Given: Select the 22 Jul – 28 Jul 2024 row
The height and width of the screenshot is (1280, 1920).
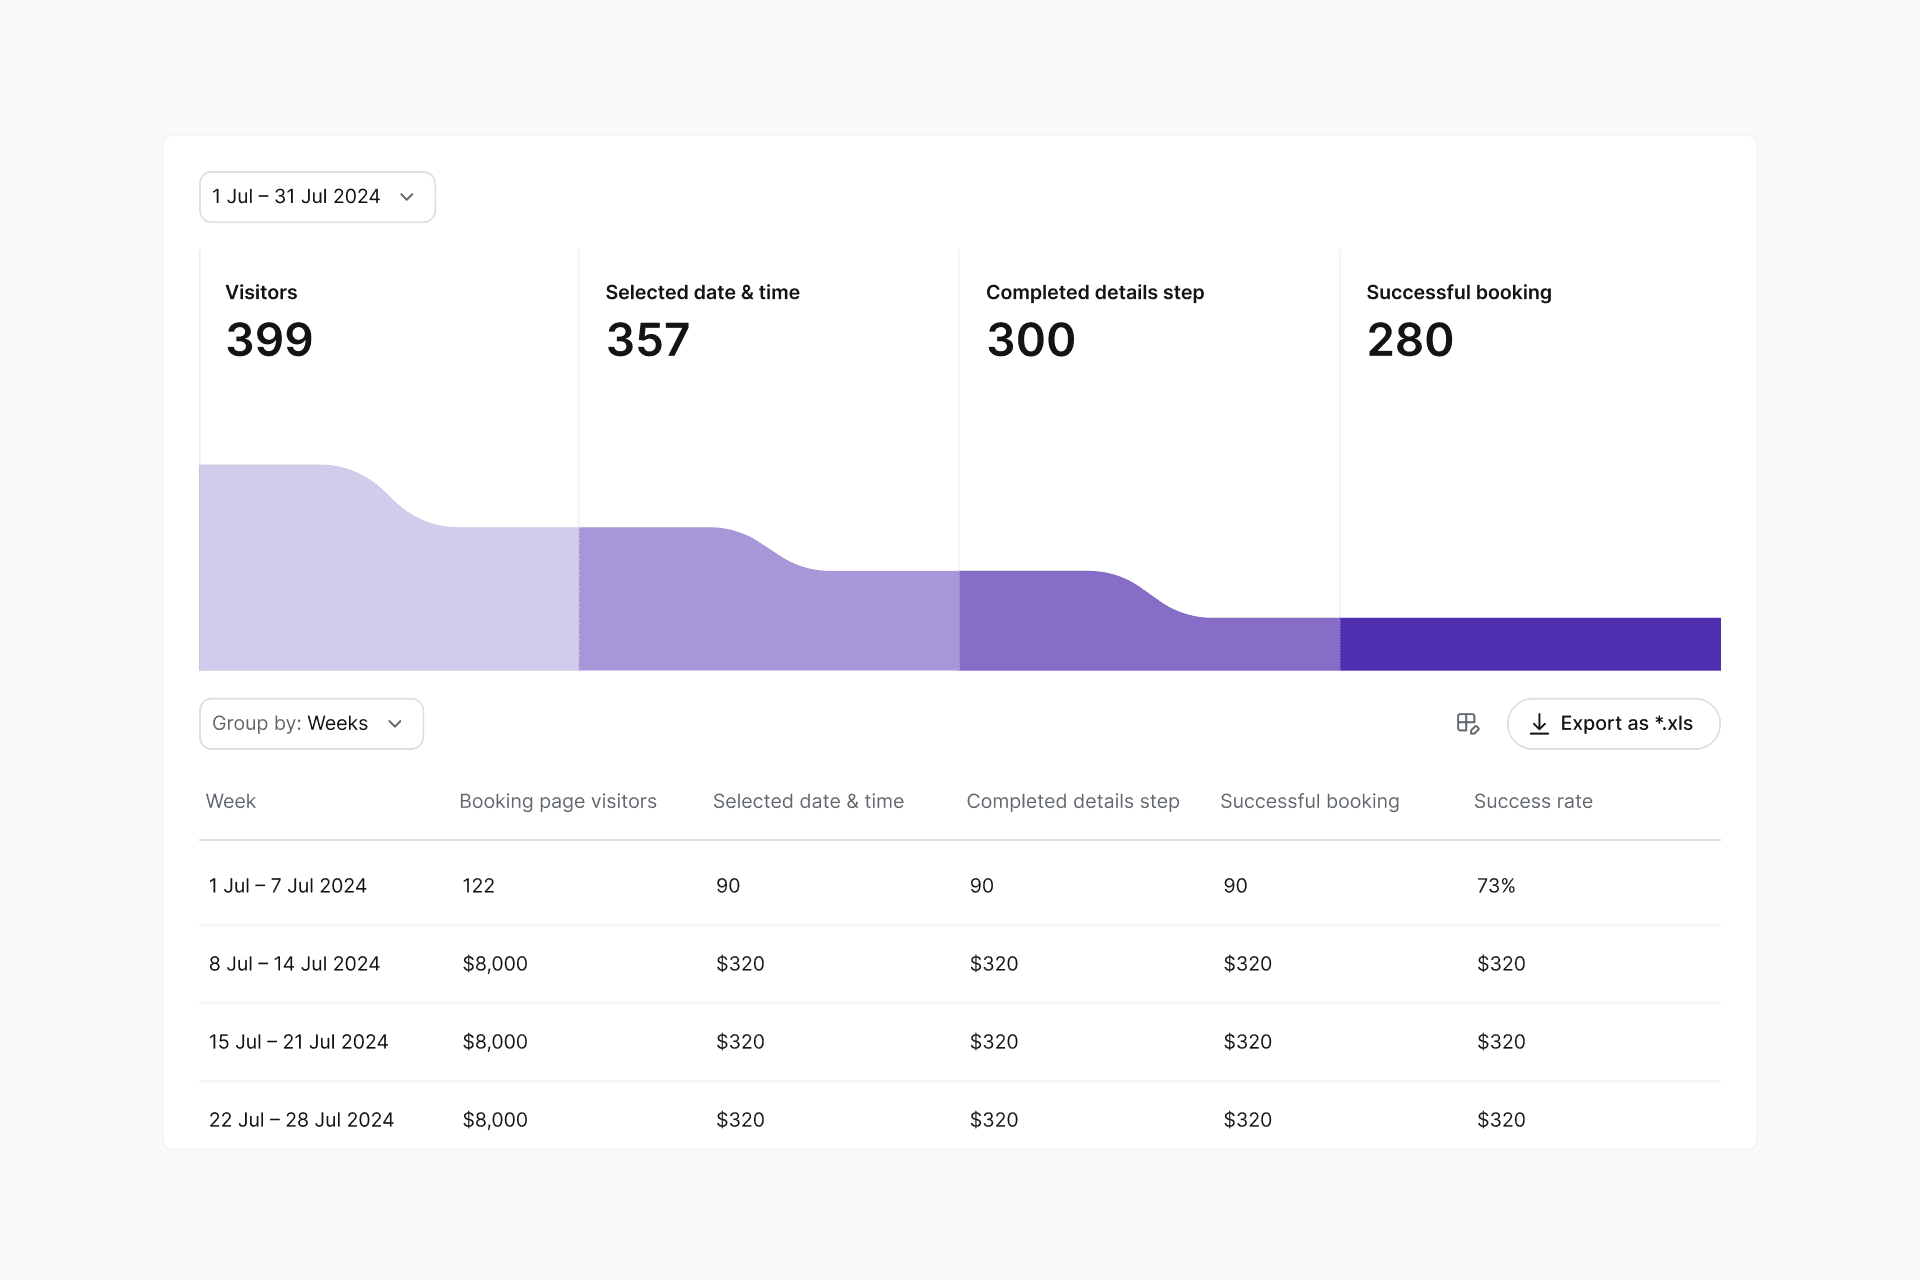Looking at the screenshot, I should 301,1119.
